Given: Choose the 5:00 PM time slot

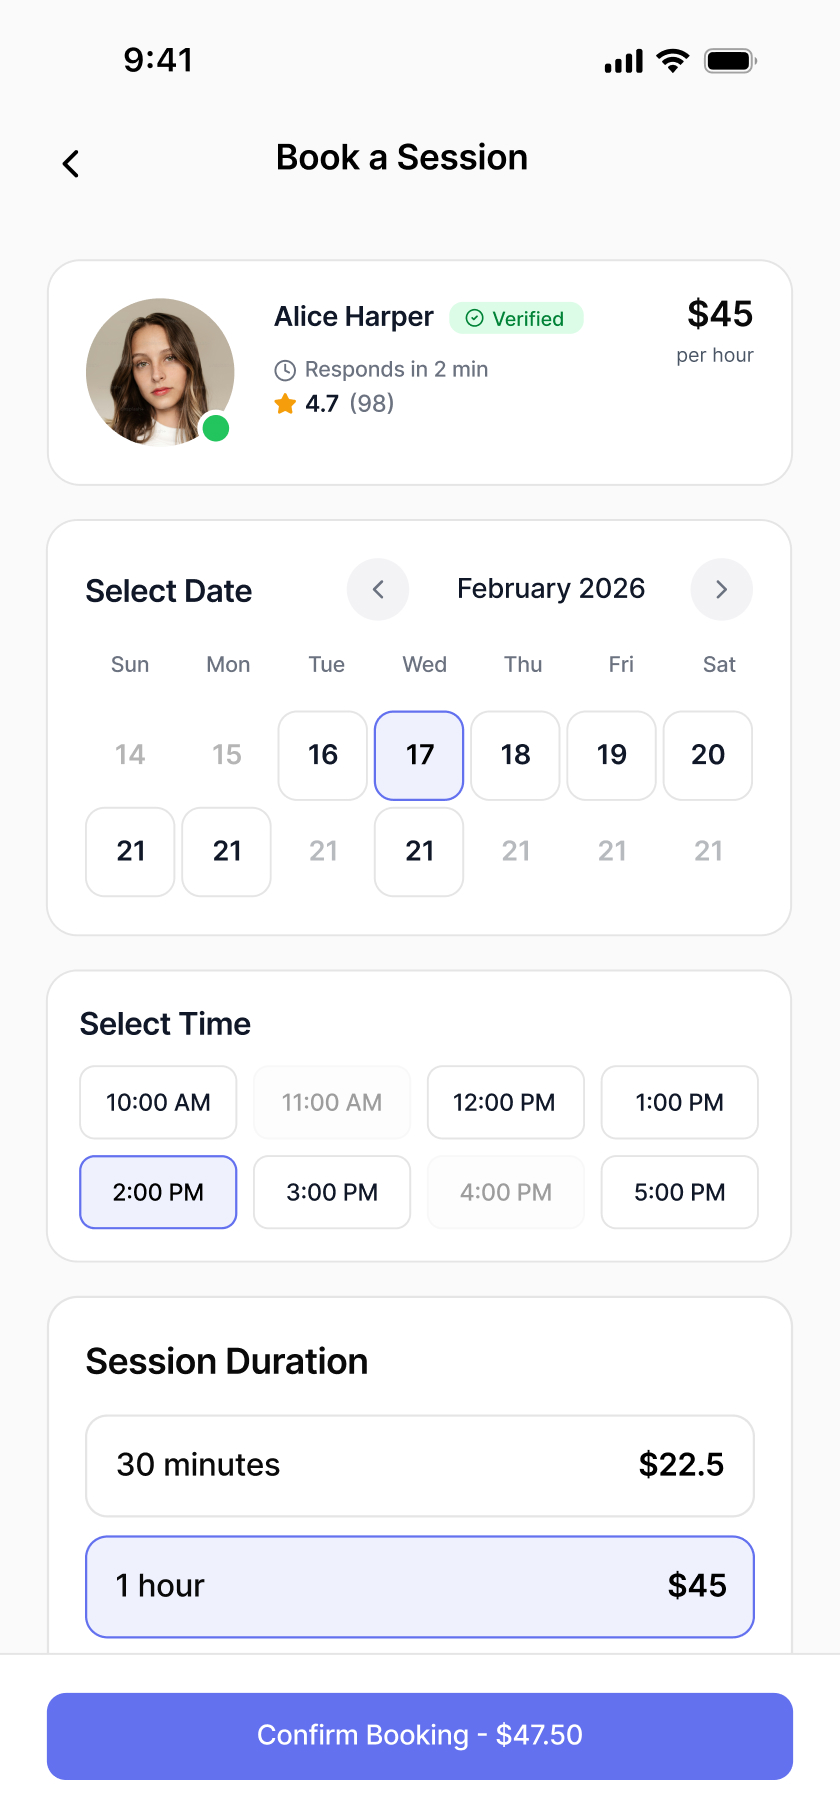Looking at the screenshot, I should tap(680, 1192).
